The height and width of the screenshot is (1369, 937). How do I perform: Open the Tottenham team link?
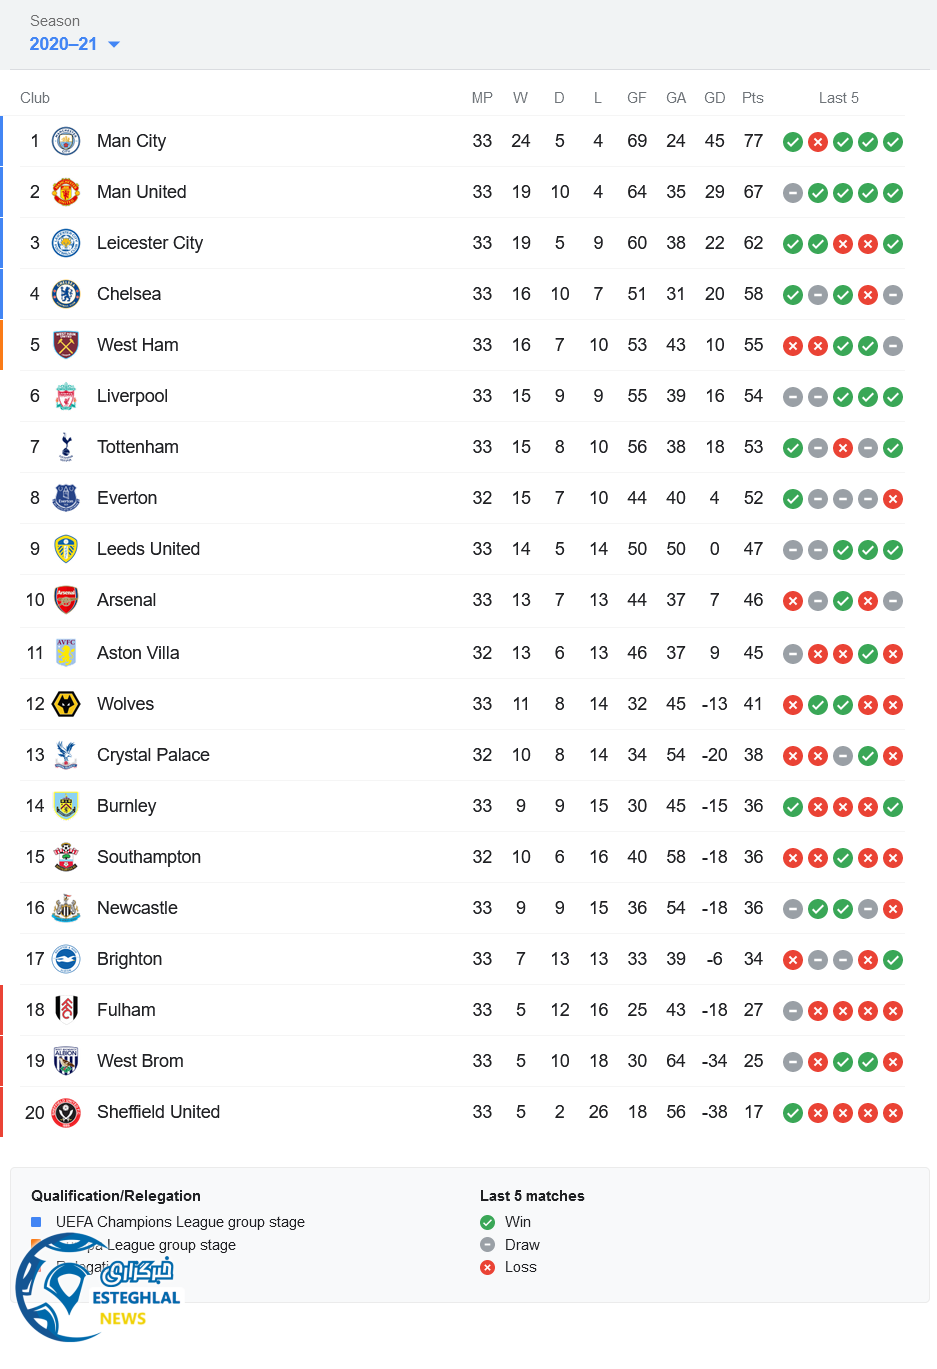tap(137, 447)
